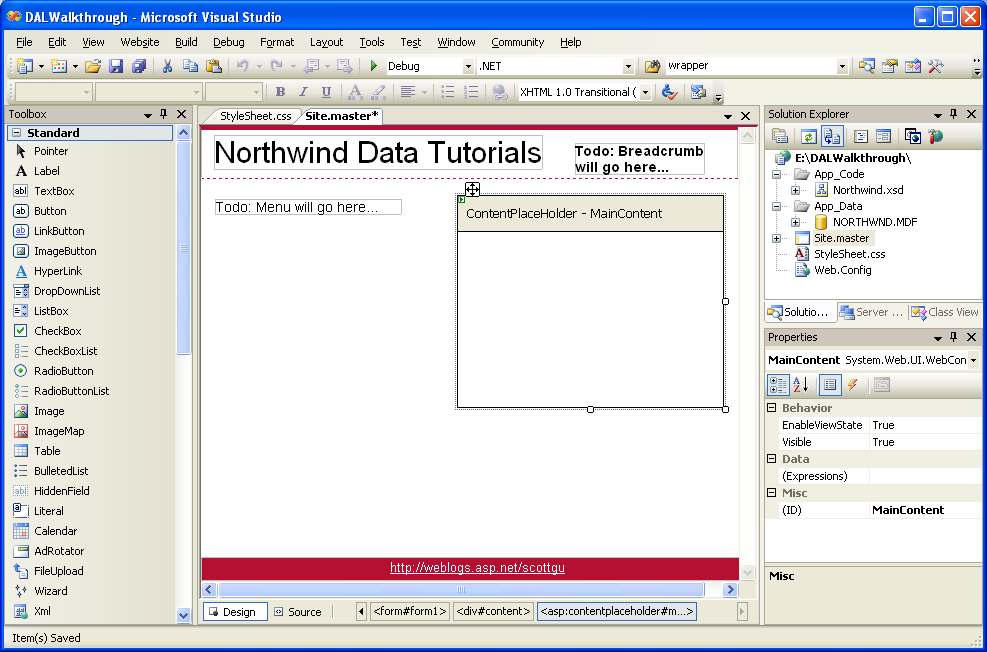Click the Bold formatting icon
The height and width of the screenshot is (652, 987).
pos(280,93)
